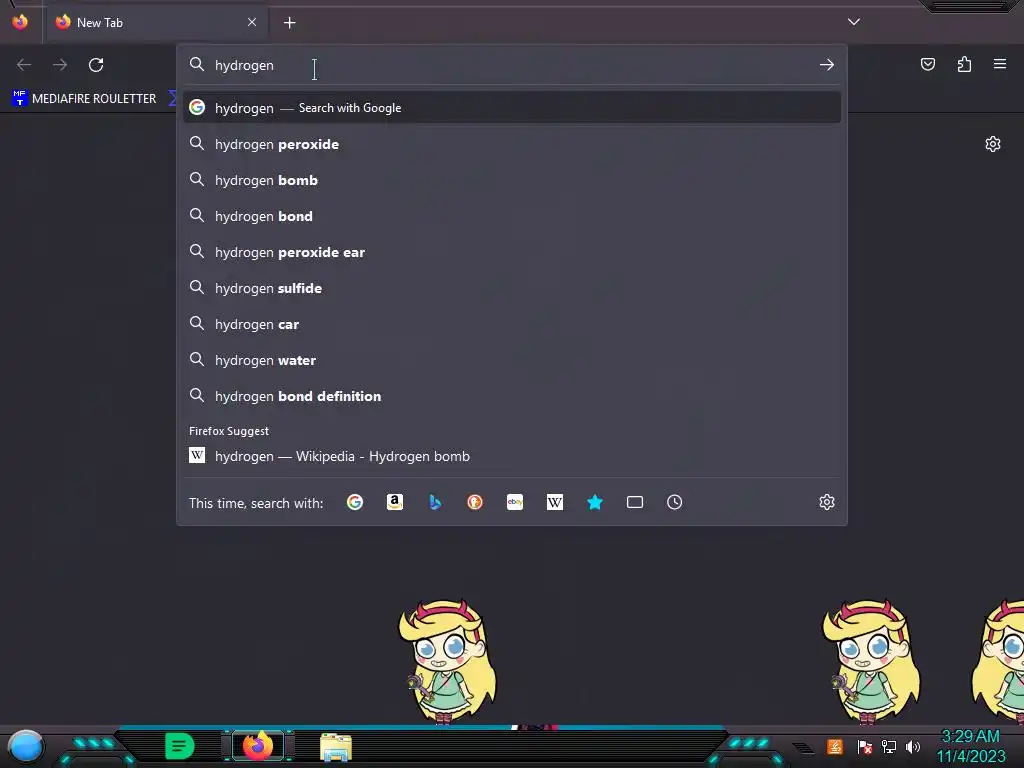Image resolution: width=1024 pixels, height=768 pixels.
Task: Open Action Center flag tray icon
Action: (x=865, y=746)
